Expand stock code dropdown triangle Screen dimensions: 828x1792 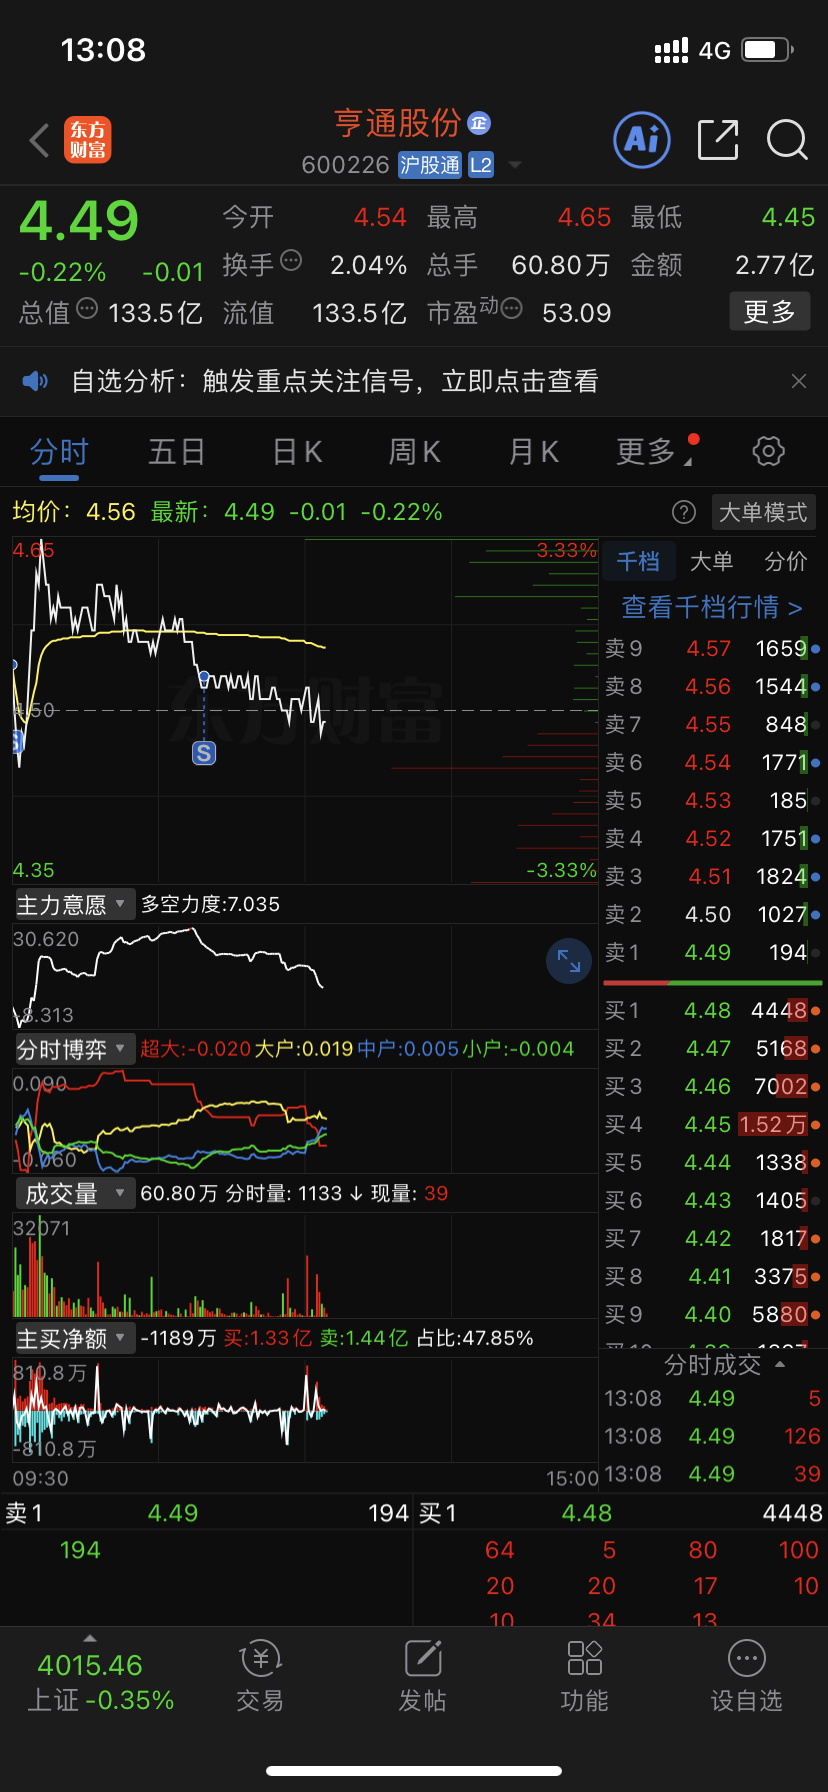click(x=515, y=165)
